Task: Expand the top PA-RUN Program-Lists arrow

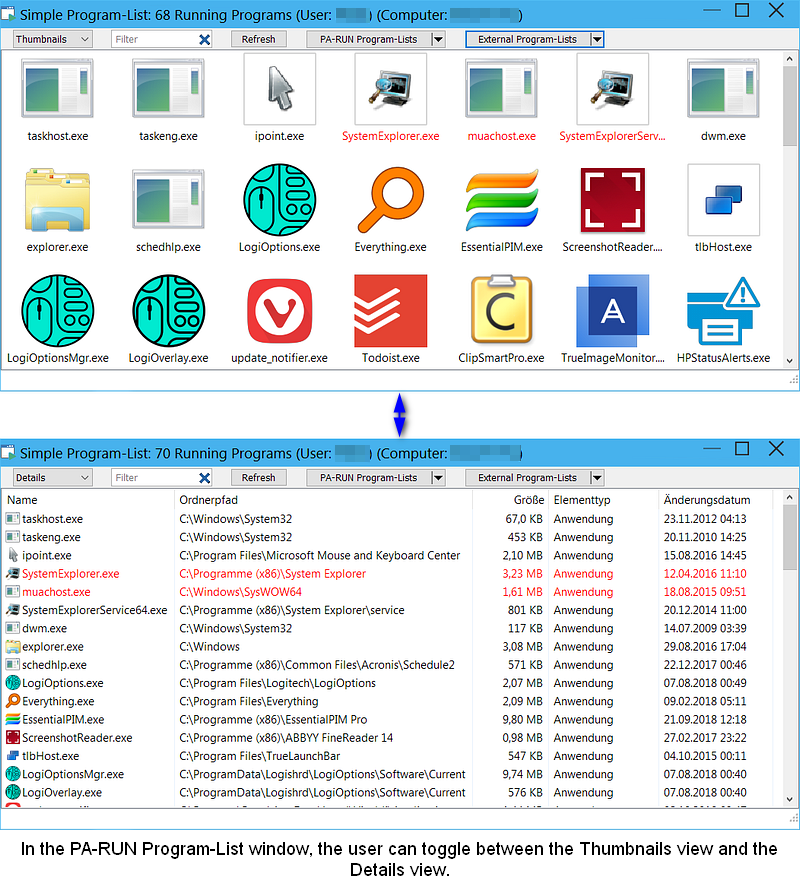Action: point(438,39)
